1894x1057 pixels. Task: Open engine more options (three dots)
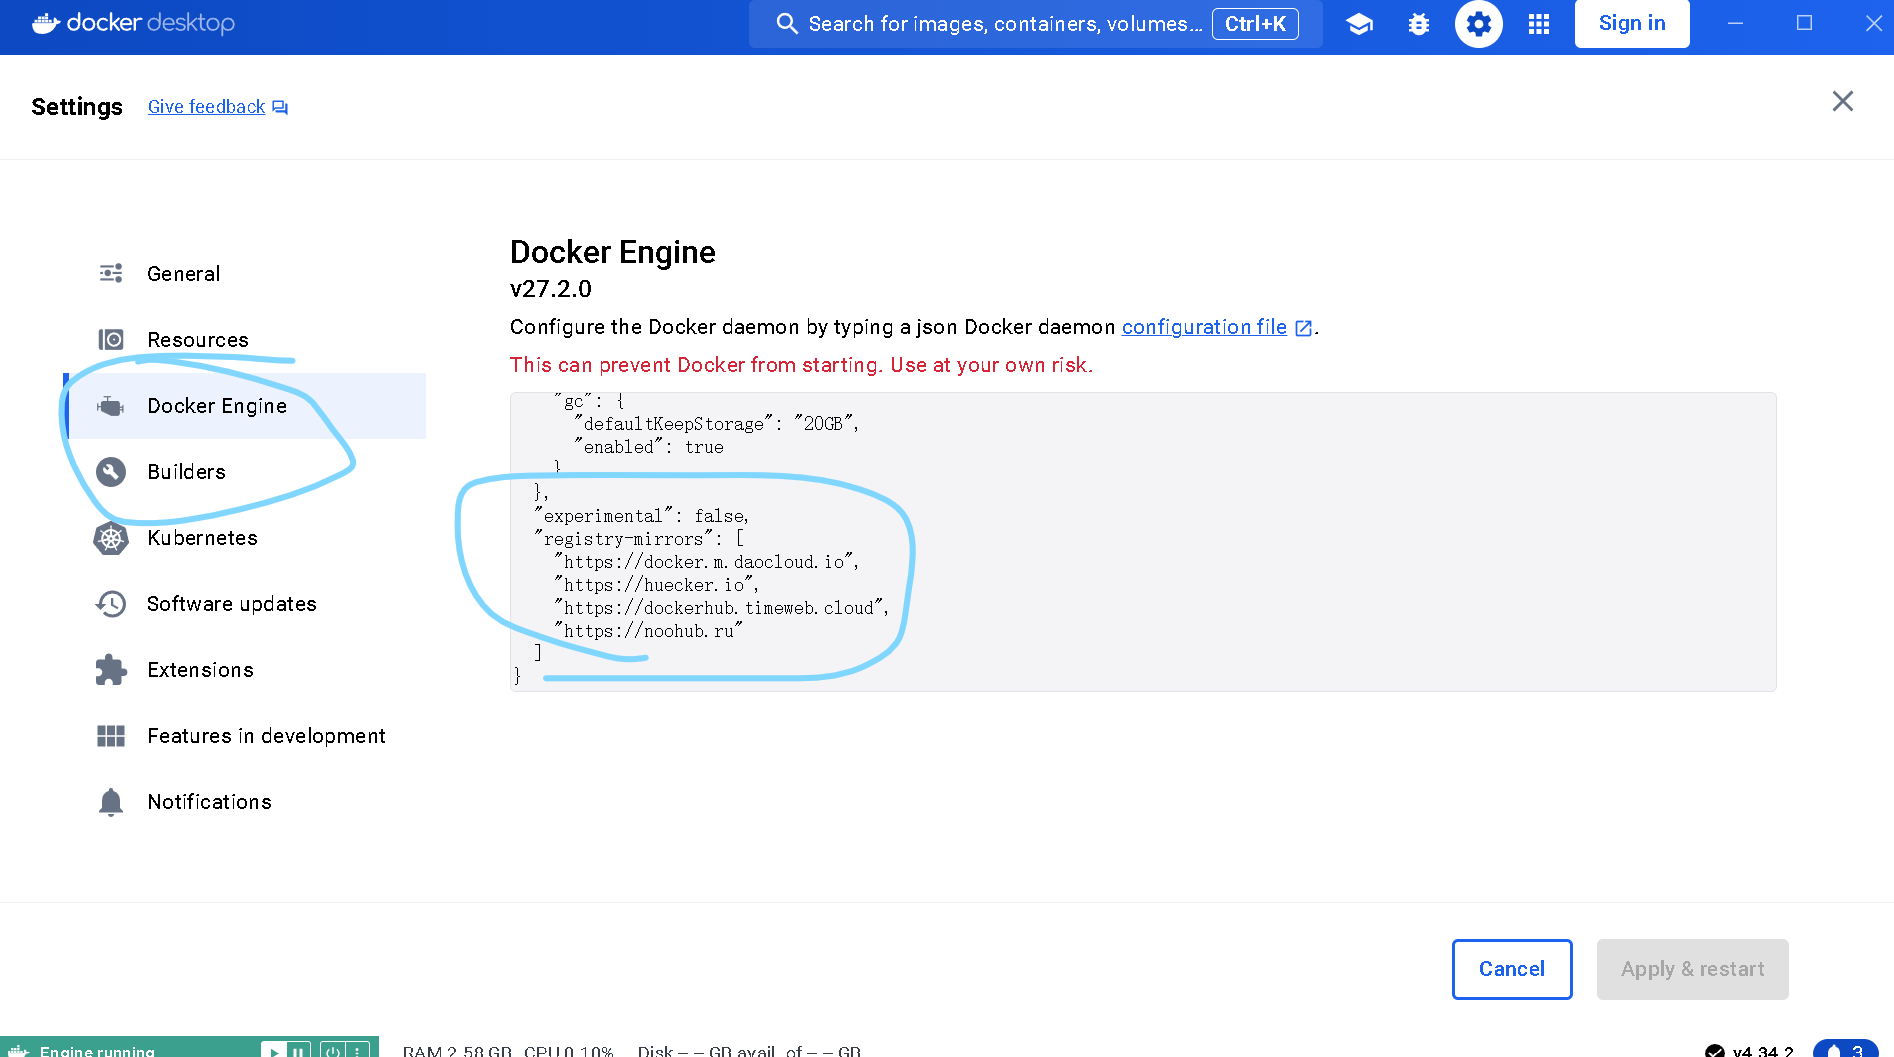click(x=358, y=1050)
